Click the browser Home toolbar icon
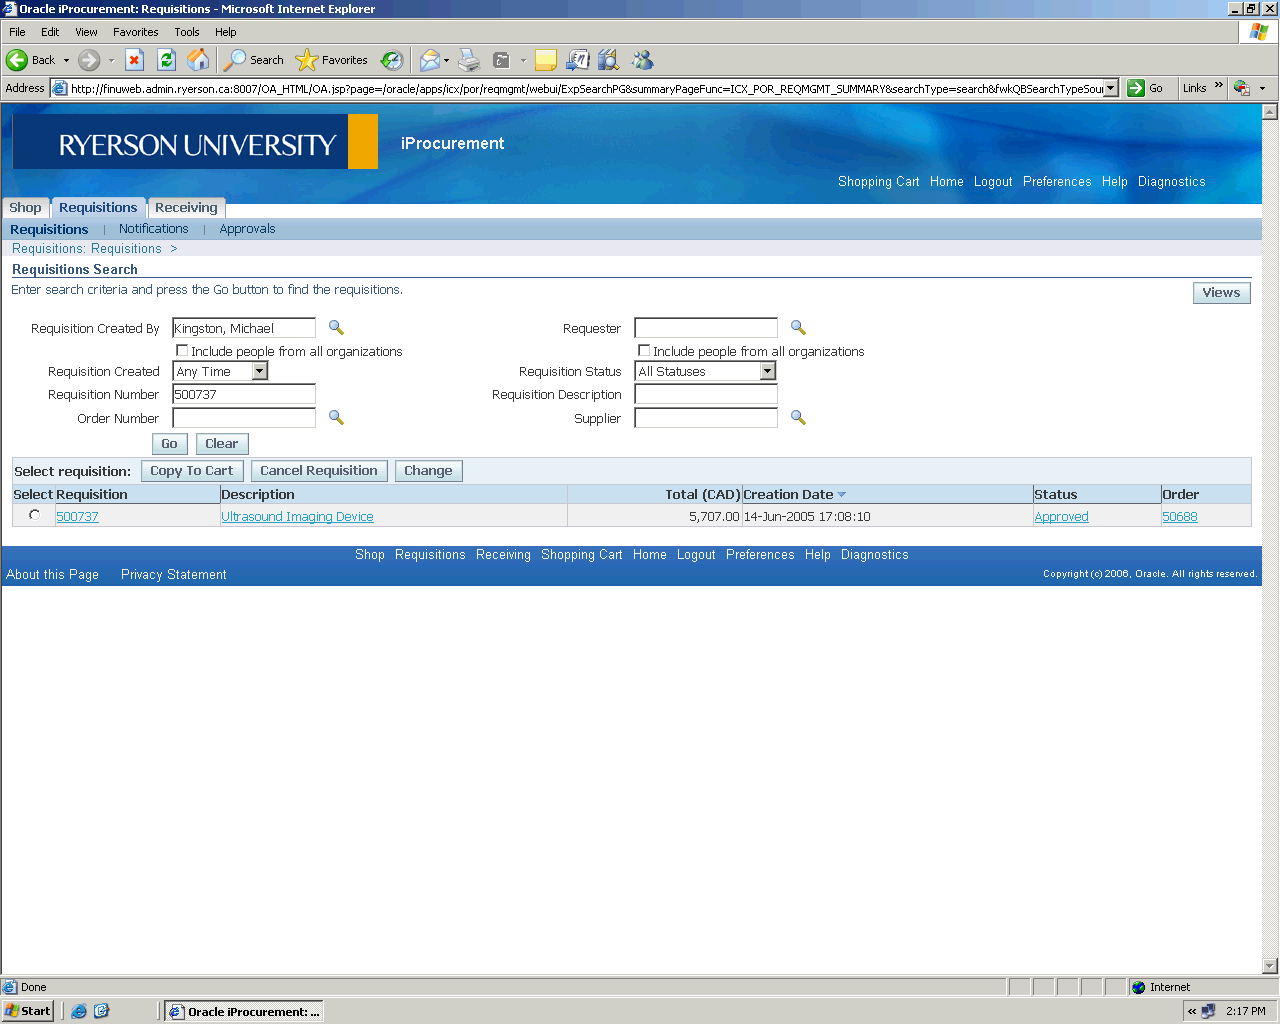The width and height of the screenshot is (1280, 1024). pyautogui.click(x=199, y=60)
